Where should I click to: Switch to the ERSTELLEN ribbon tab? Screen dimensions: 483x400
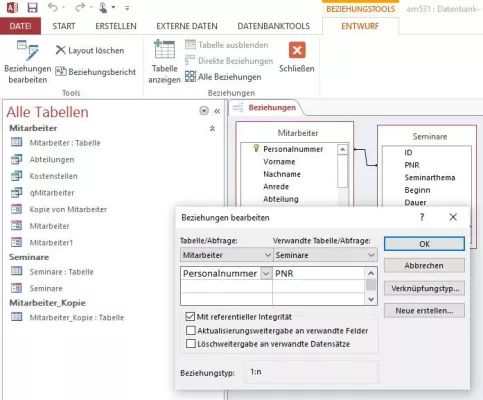(x=116, y=26)
